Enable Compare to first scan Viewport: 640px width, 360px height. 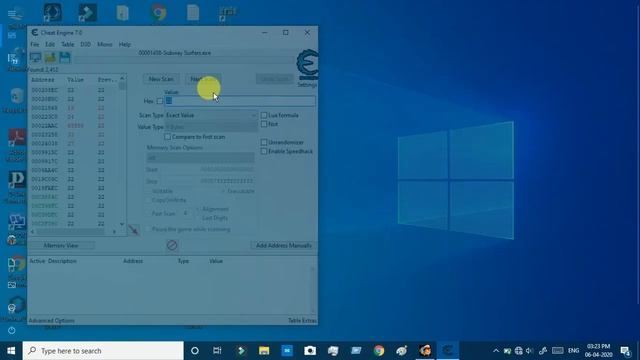[x=167, y=137]
